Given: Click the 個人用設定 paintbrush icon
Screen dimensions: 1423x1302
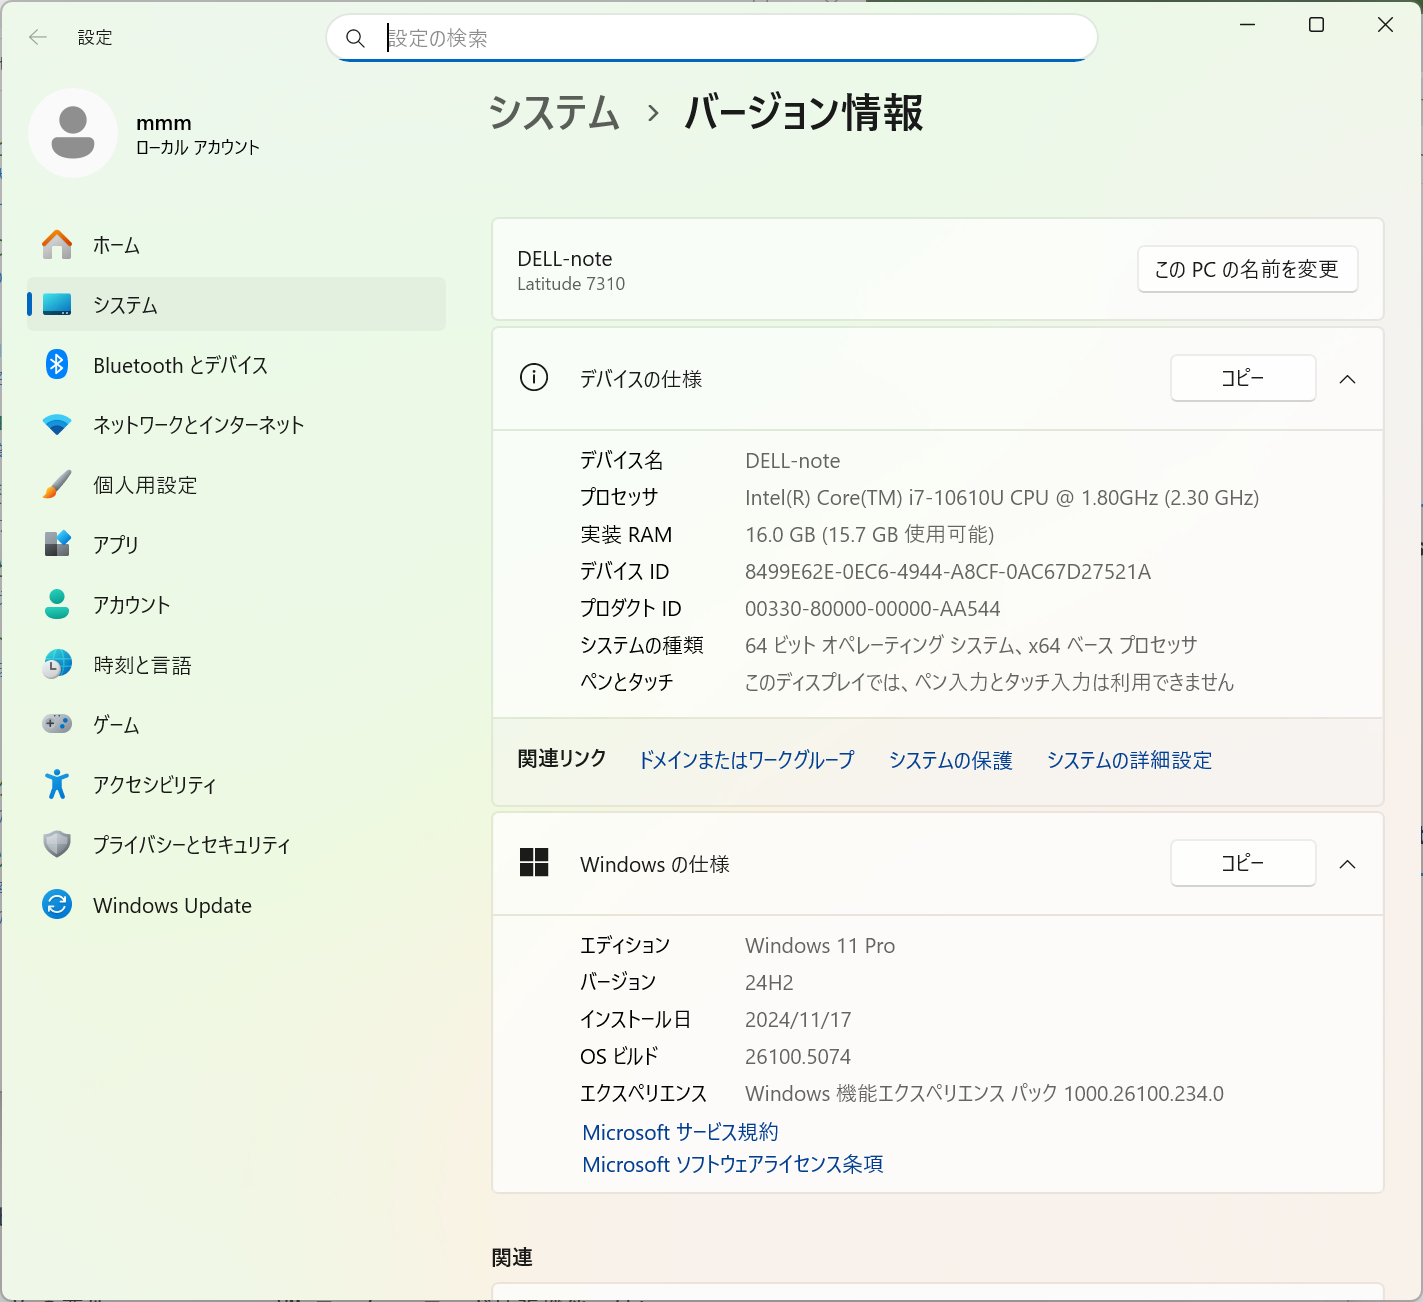Looking at the screenshot, I should 57,485.
